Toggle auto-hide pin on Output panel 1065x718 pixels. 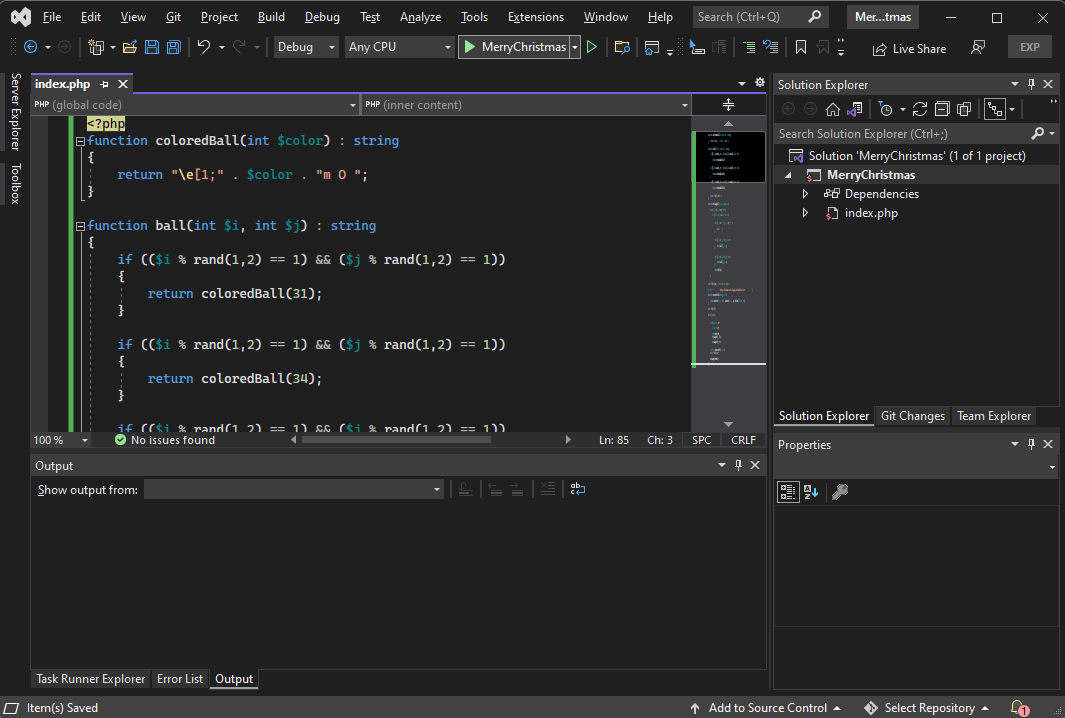[x=738, y=465]
